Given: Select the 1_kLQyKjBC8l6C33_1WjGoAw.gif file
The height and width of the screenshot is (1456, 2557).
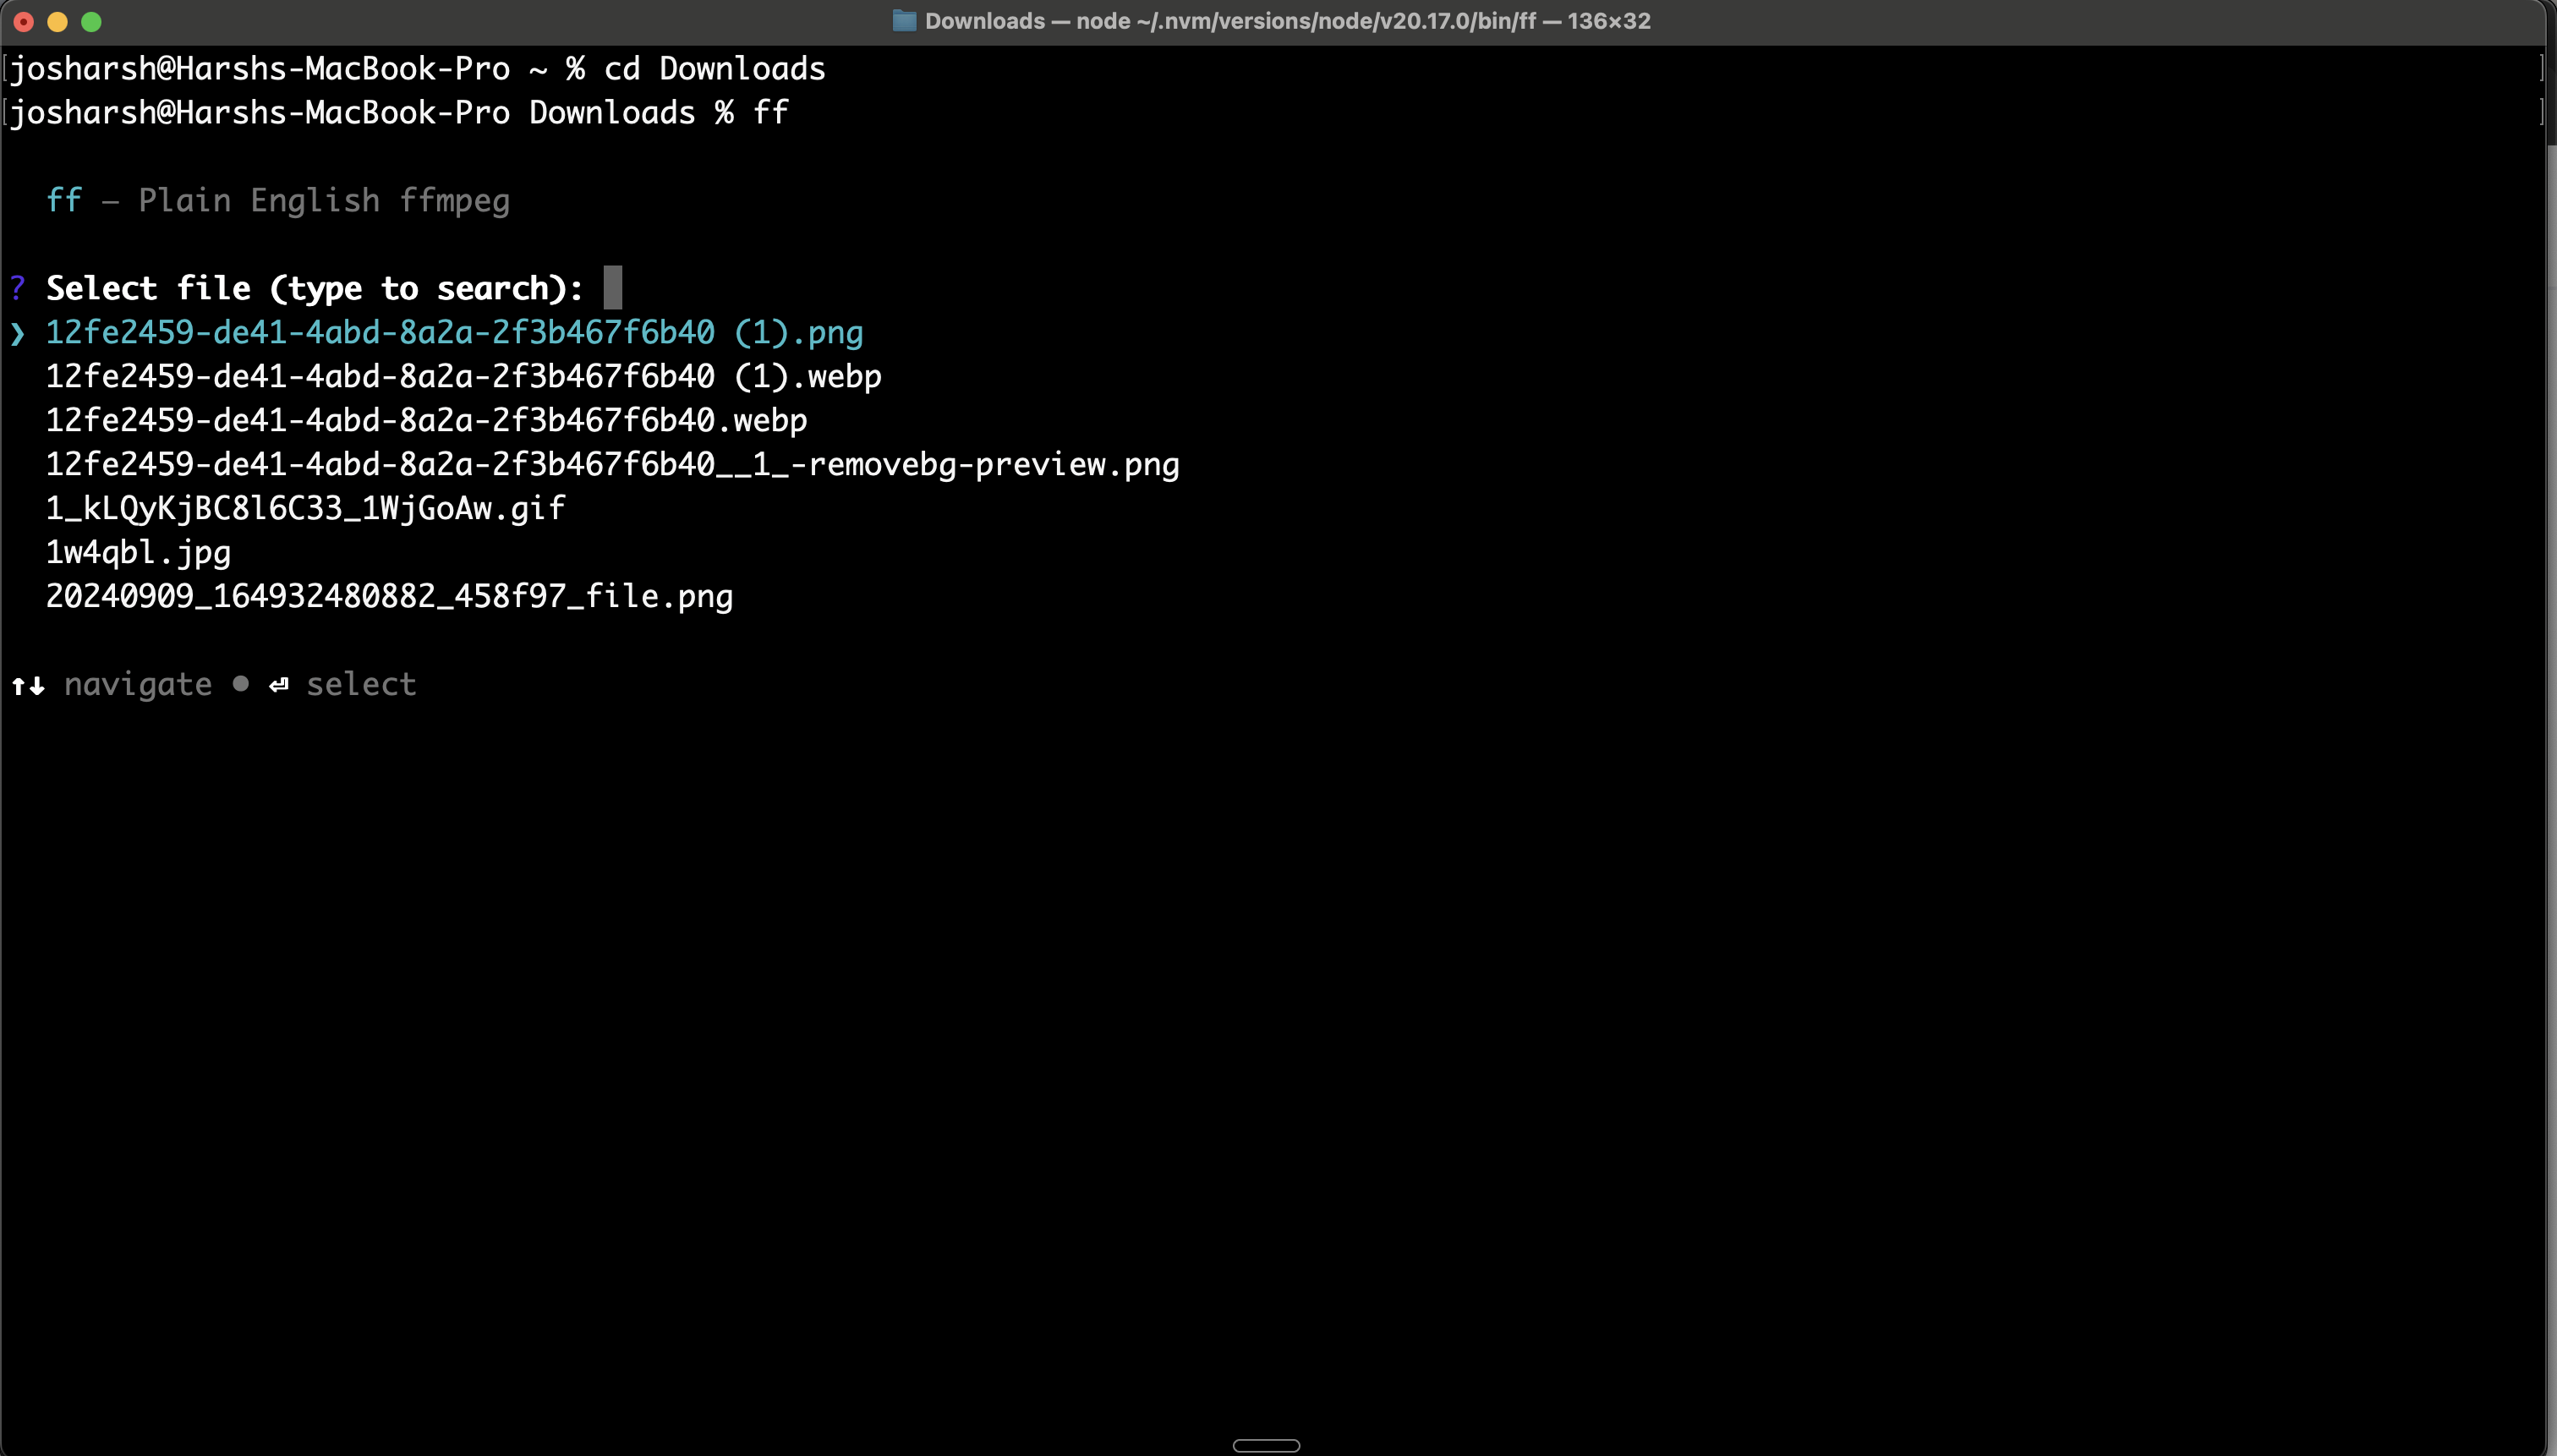Looking at the screenshot, I should tap(305, 509).
